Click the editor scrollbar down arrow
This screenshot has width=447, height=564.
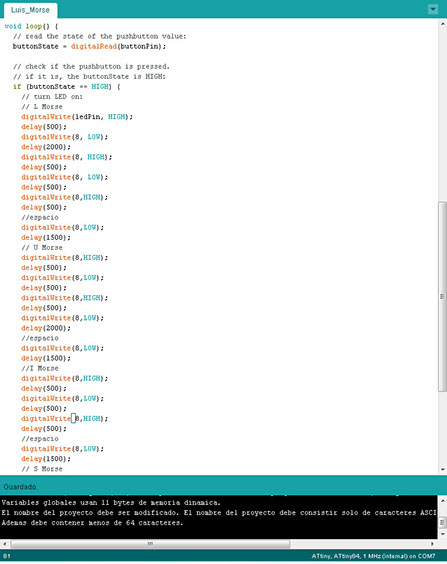tap(442, 469)
